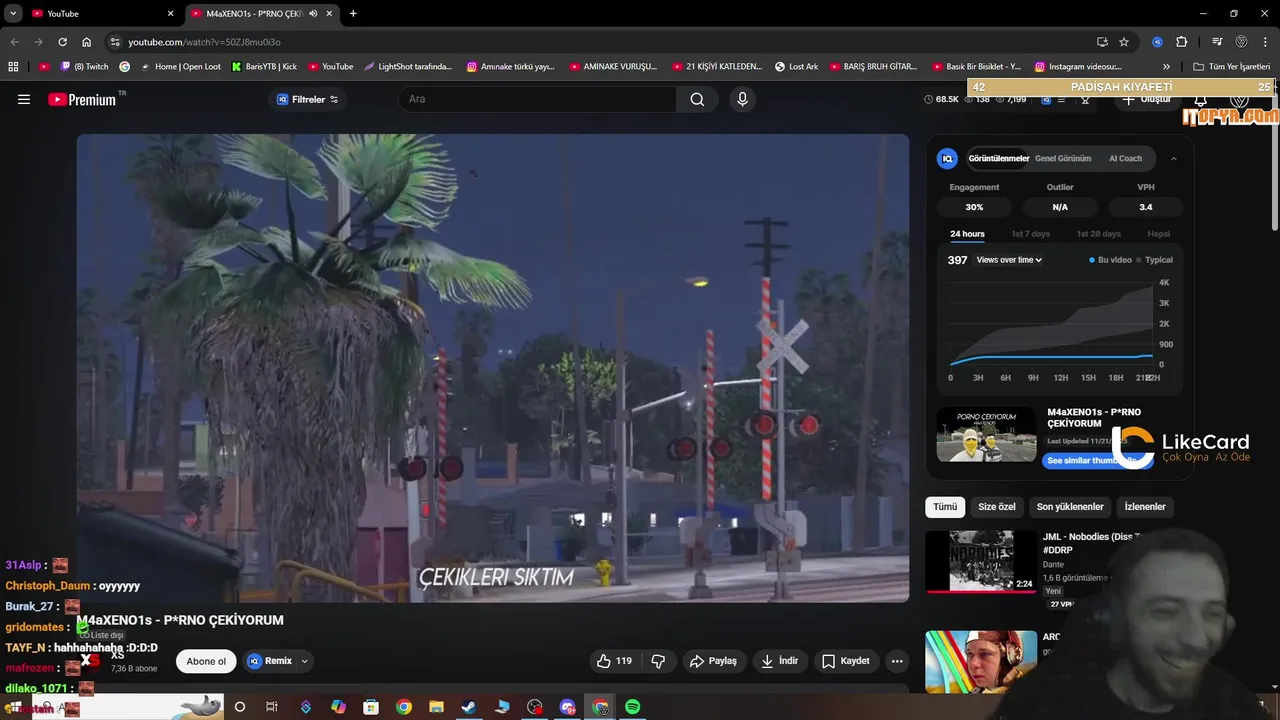Viewport: 1280px width, 720px height.
Task: Reload the page
Action: pos(62,42)
